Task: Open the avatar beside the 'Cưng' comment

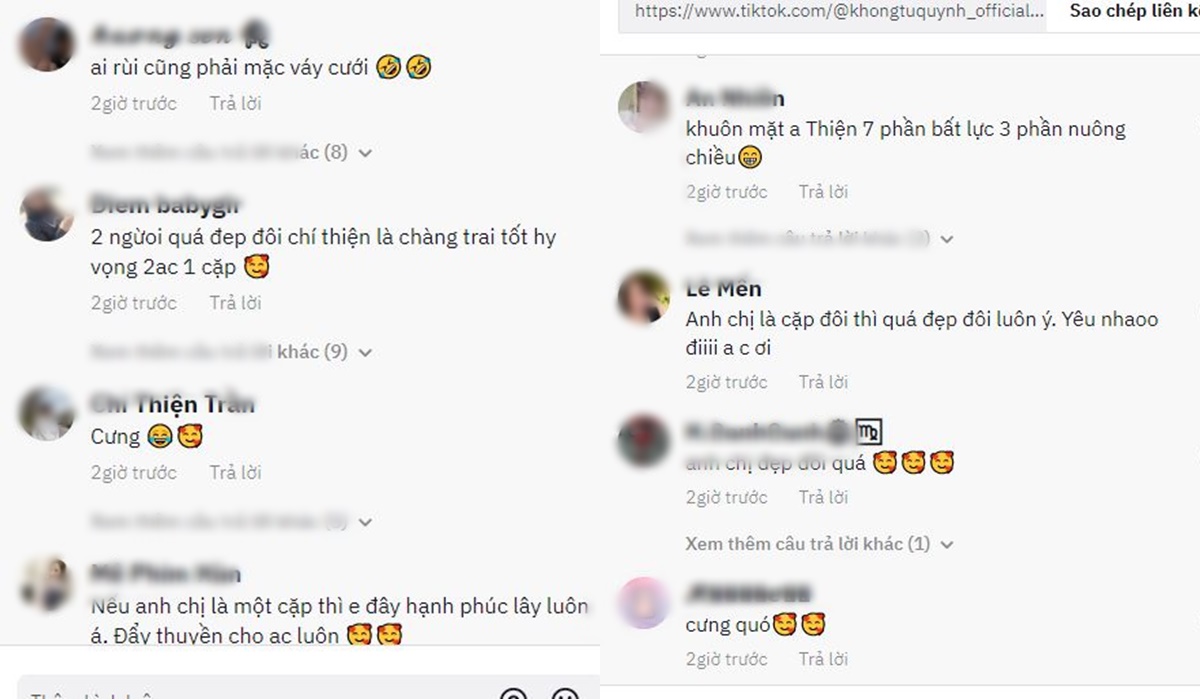Action: [x=47, y=414]
